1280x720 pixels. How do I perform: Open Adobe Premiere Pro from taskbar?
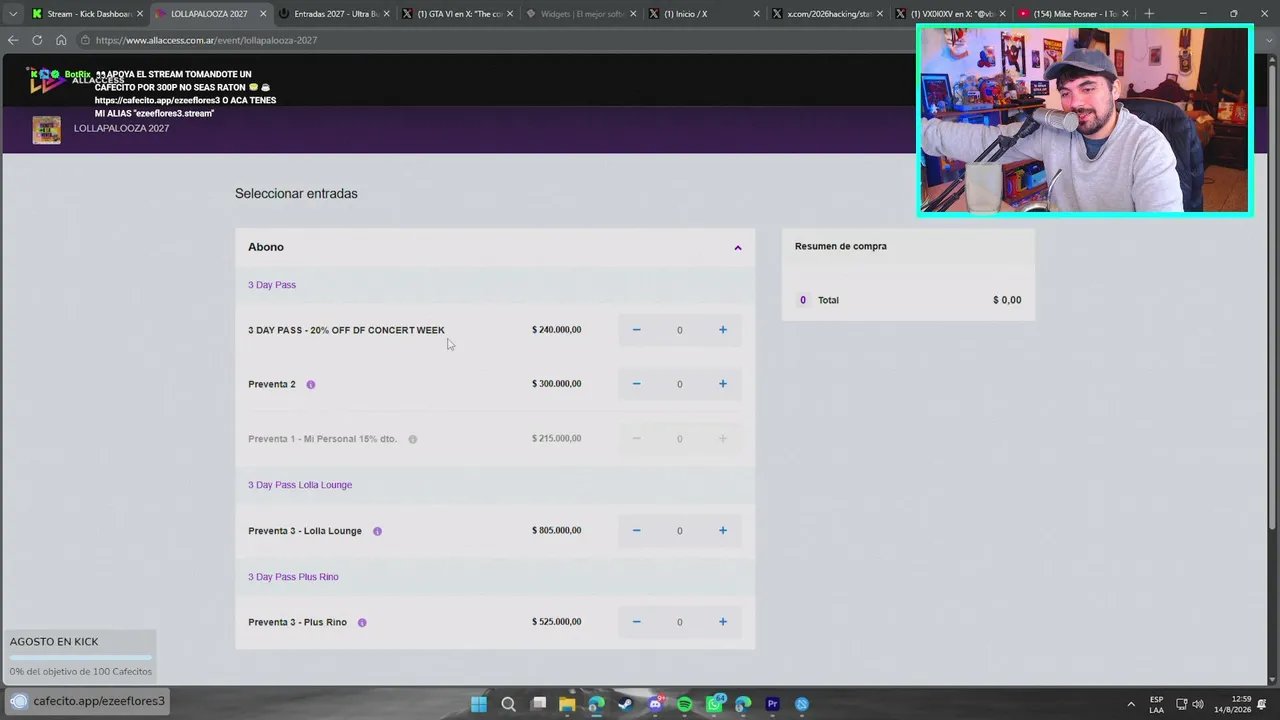[x=772, y=704]
